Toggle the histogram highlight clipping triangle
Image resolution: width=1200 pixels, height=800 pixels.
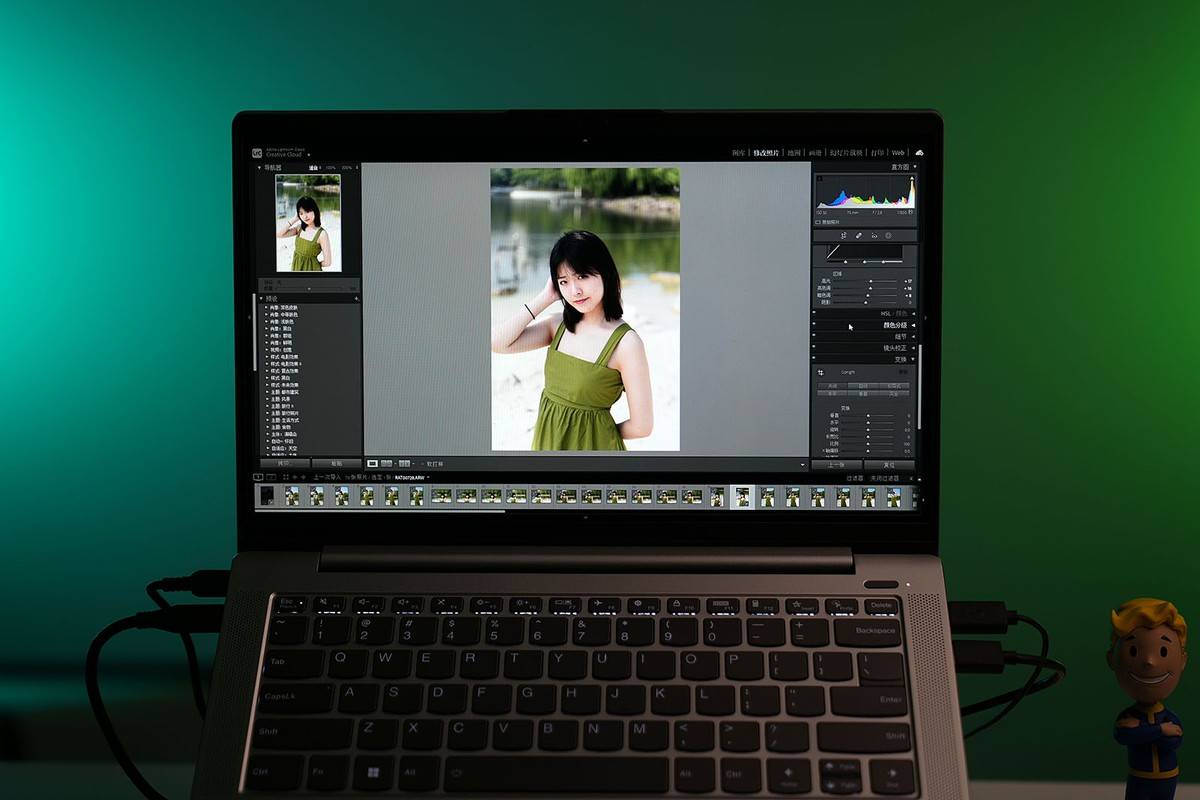(912, 179)
